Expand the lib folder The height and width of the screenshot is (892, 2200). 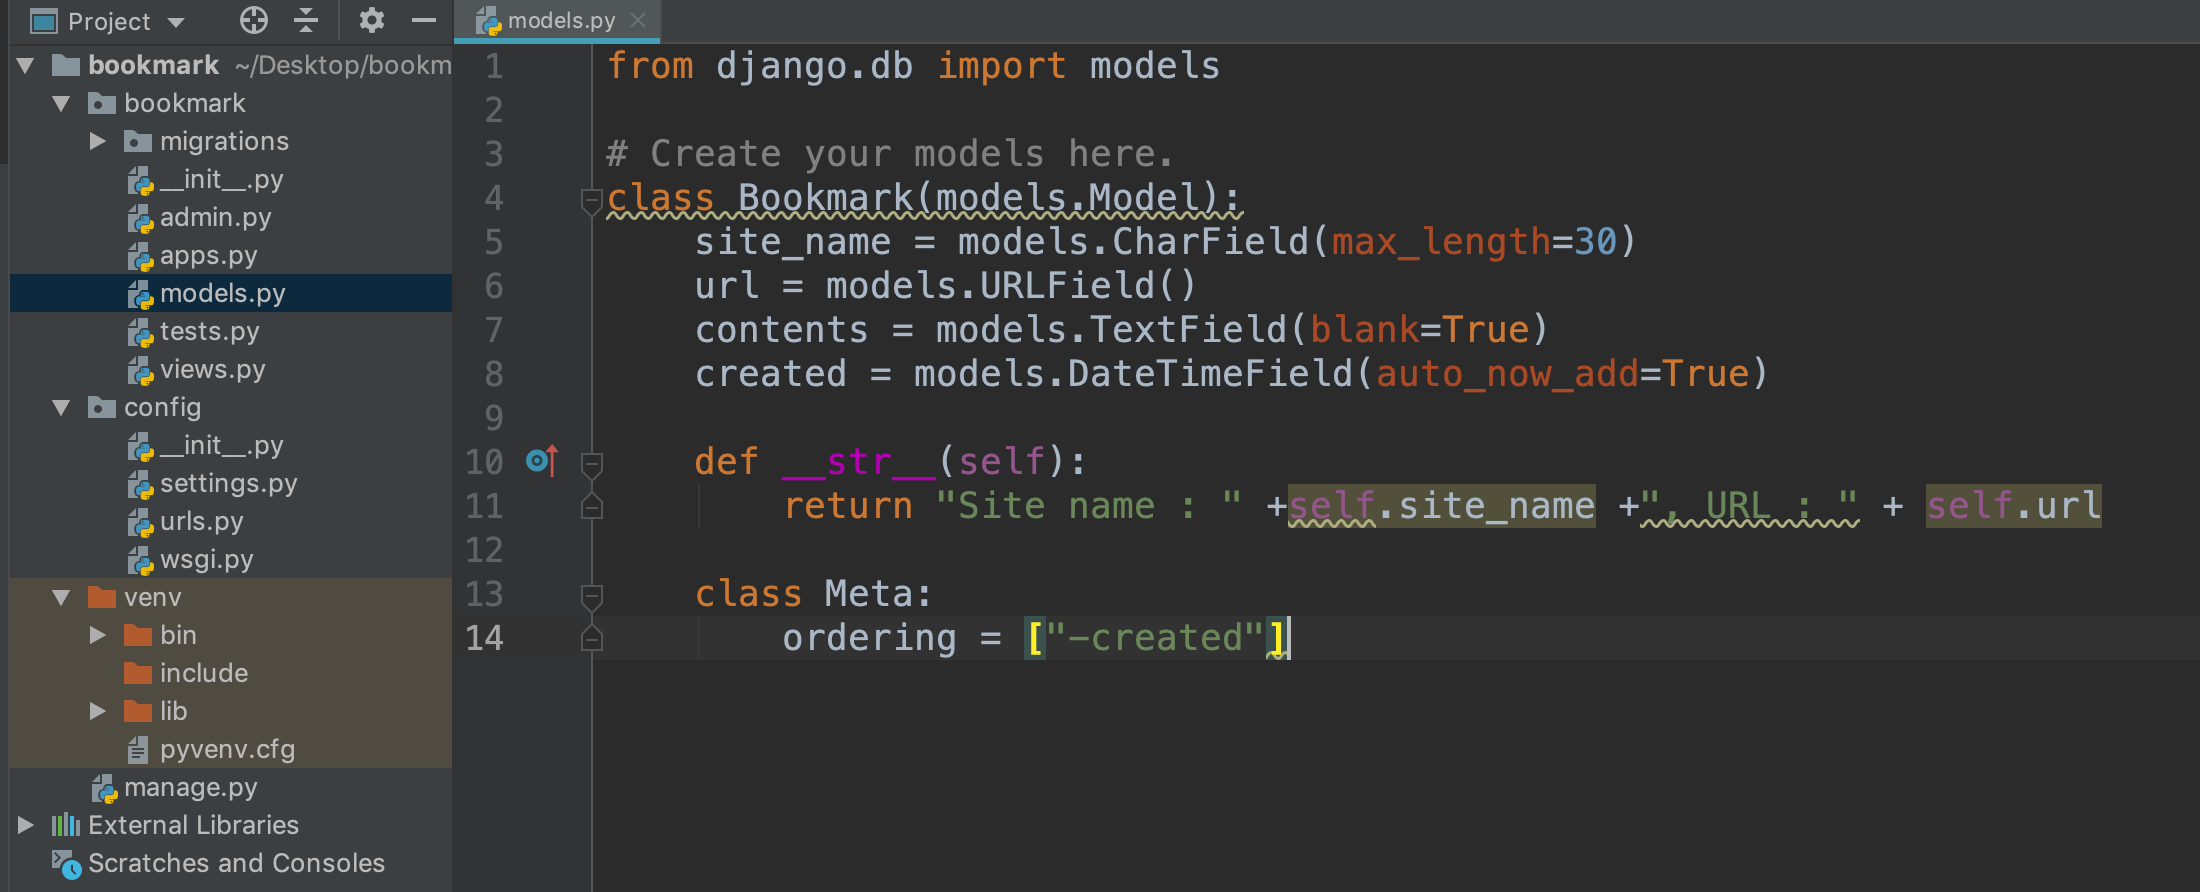point(98,711)
